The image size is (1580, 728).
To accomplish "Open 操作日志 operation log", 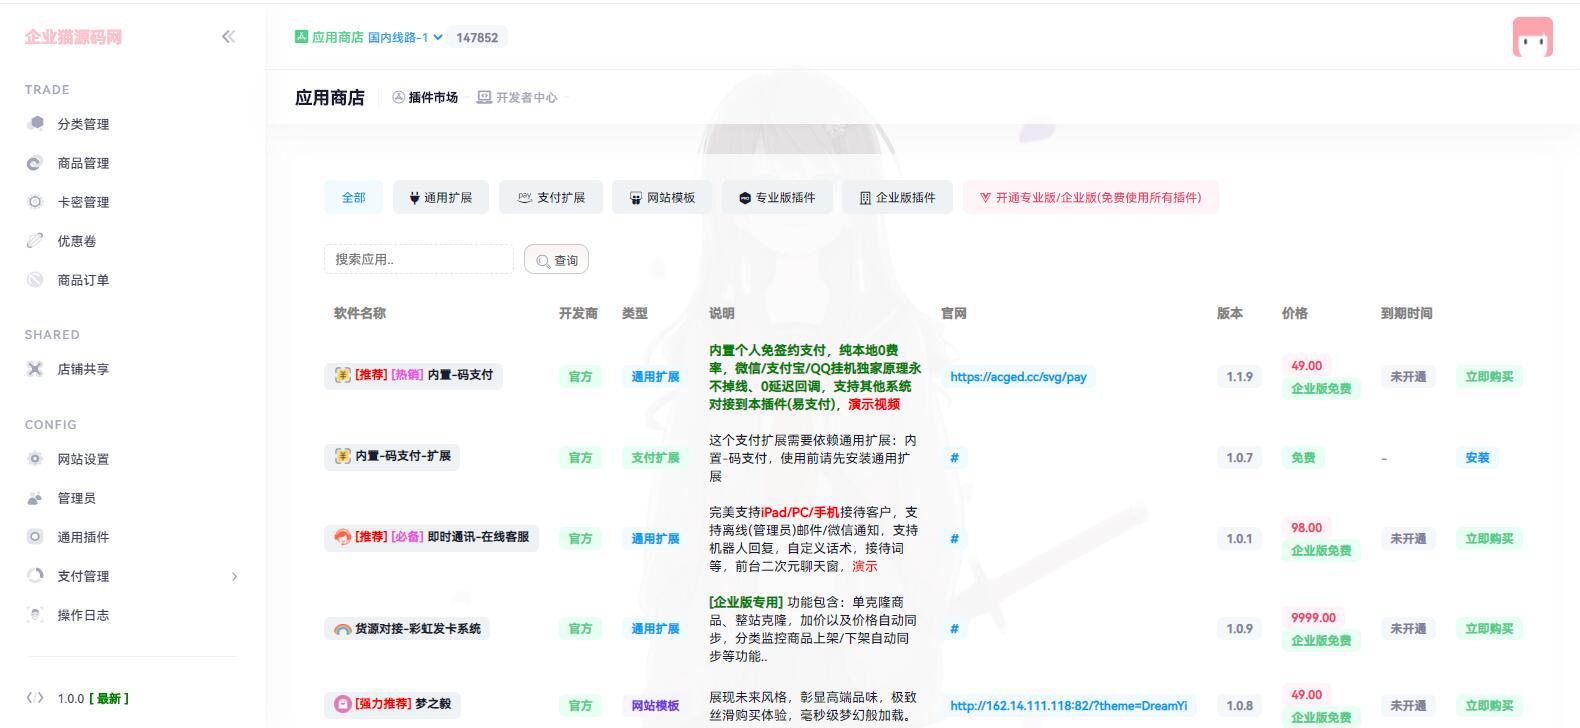I will tap(83, 615).
